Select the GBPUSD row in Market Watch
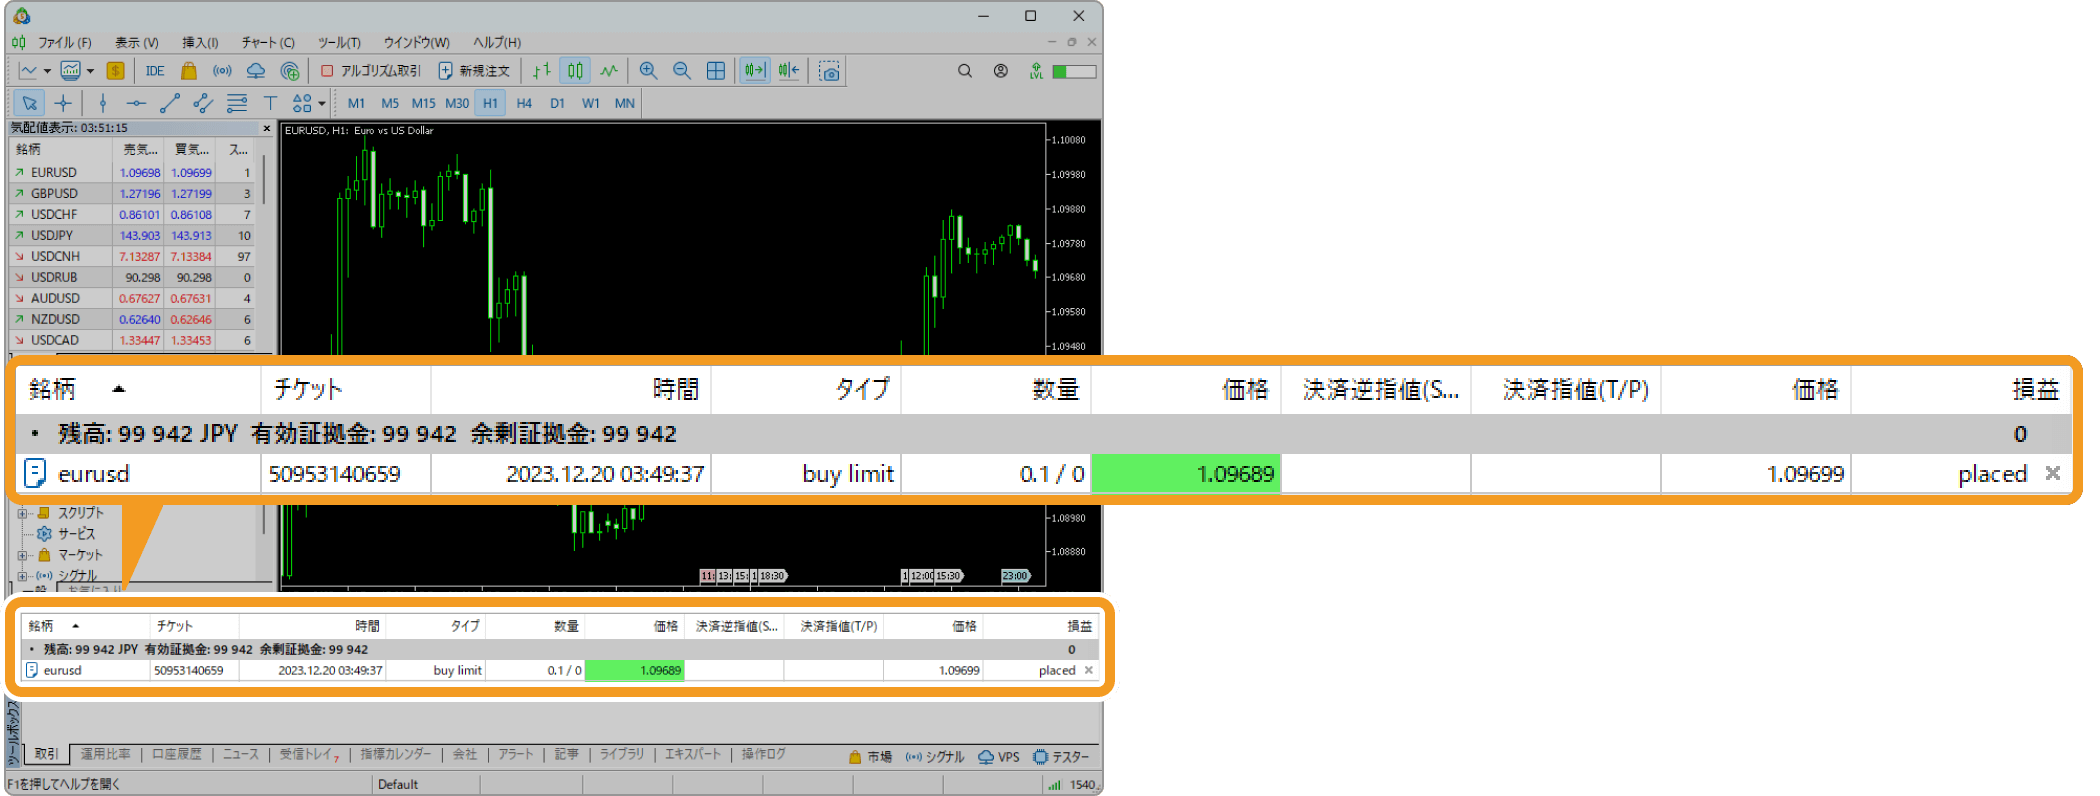This screenshot has height=796, width=2100. click(x=132, y=193)
